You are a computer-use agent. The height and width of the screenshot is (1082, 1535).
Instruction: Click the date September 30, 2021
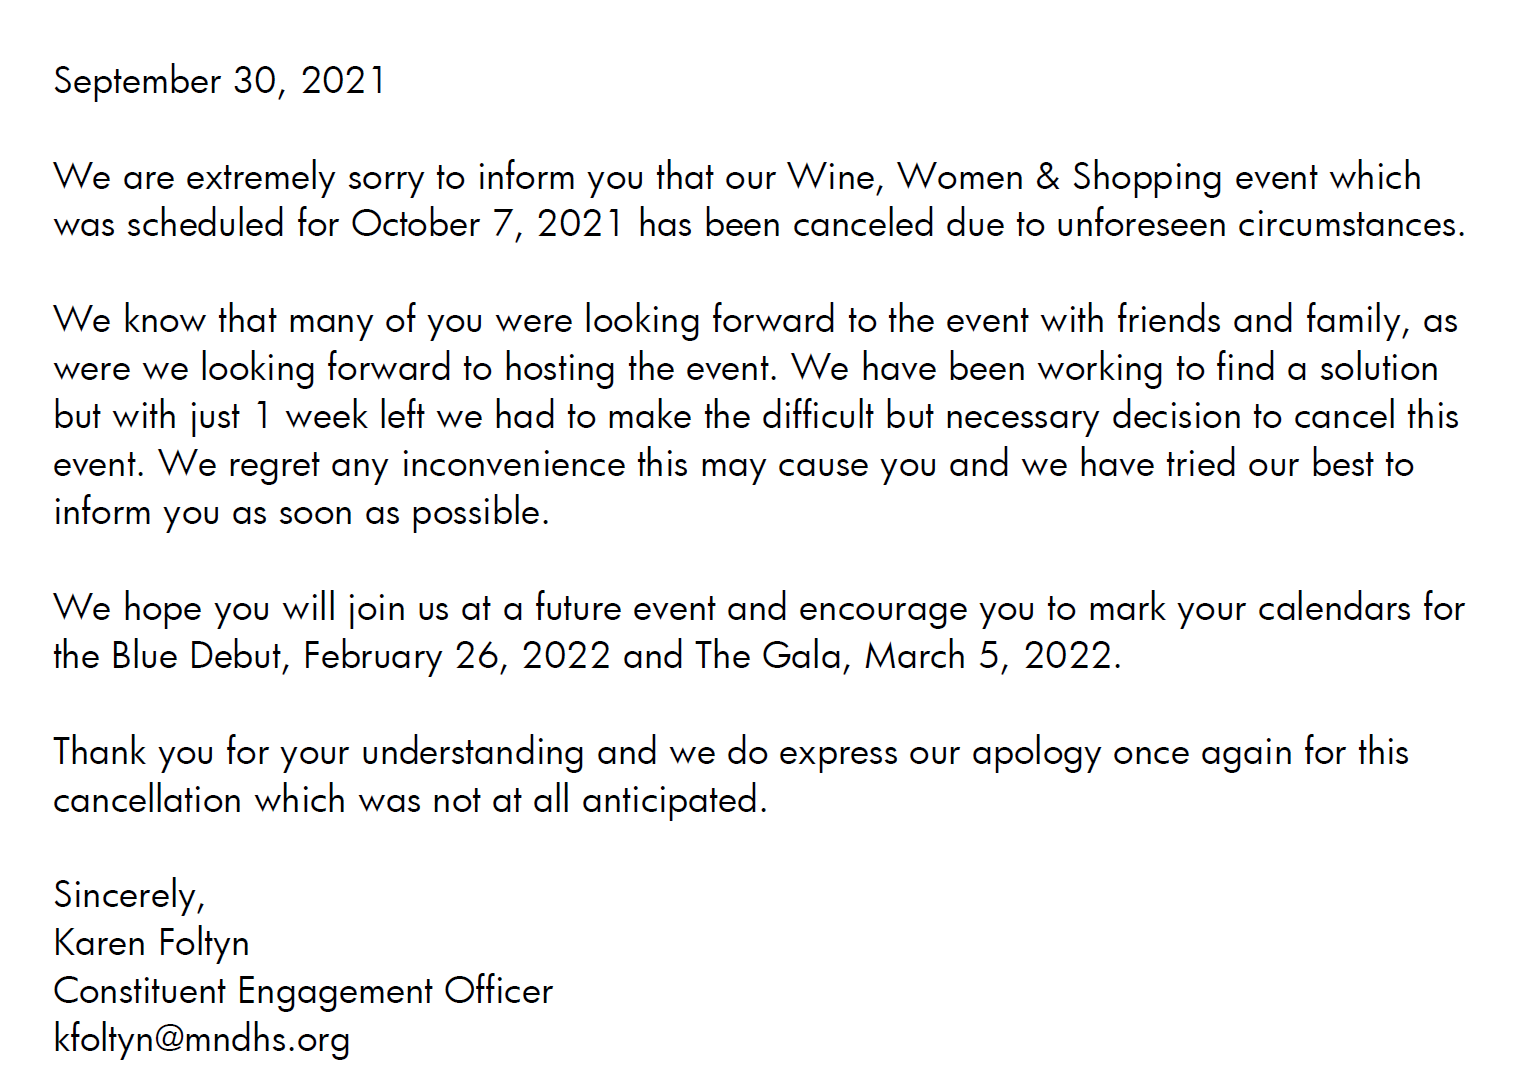click(220, 81)
